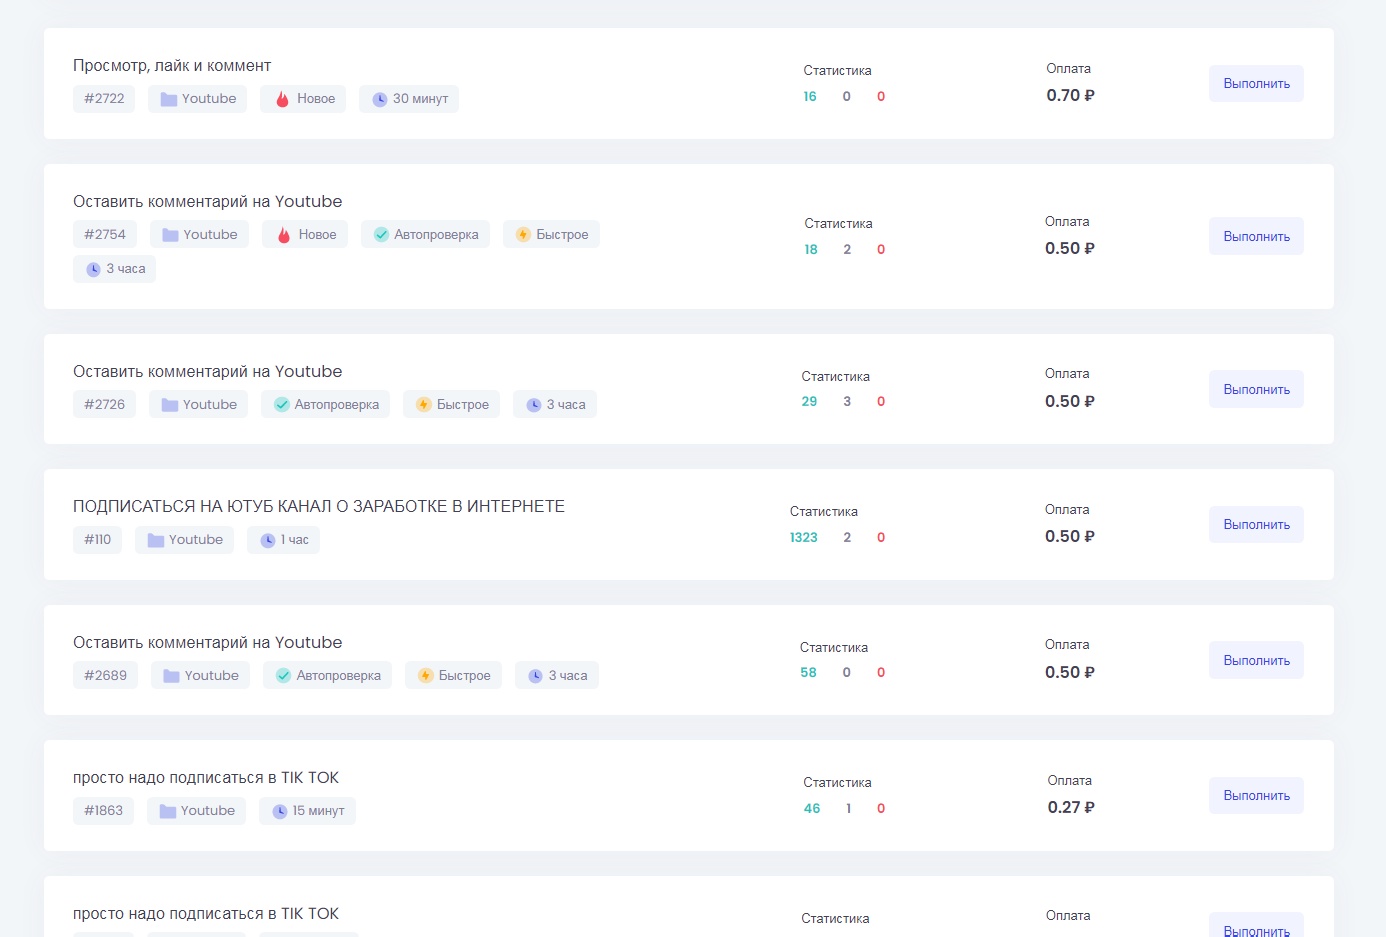Click Оплата label of task #110
The image size is (1386, 937).
pos(1067,510)
